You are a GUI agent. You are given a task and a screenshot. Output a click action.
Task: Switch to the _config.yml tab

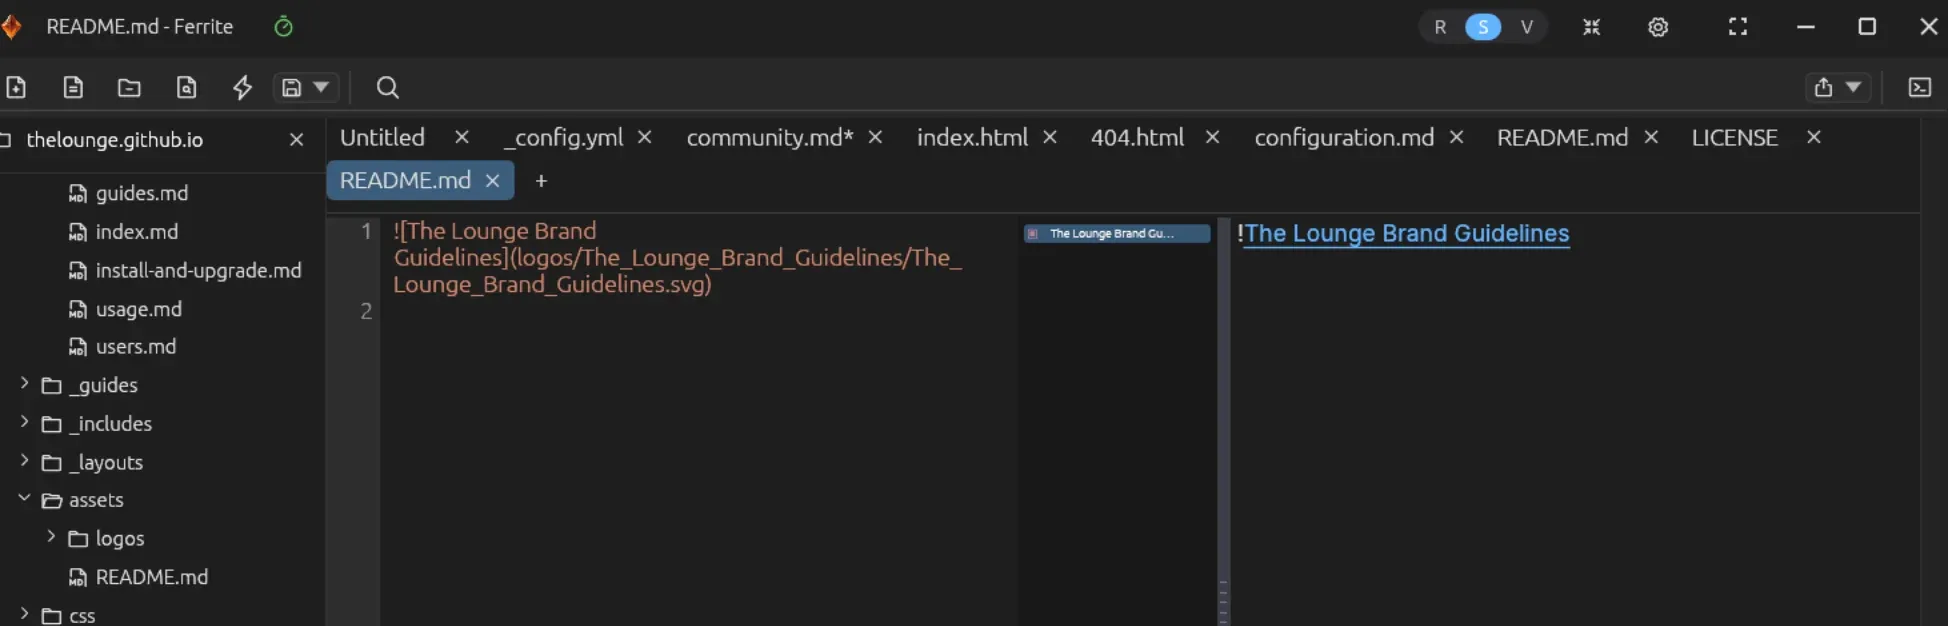pos(563,137)
